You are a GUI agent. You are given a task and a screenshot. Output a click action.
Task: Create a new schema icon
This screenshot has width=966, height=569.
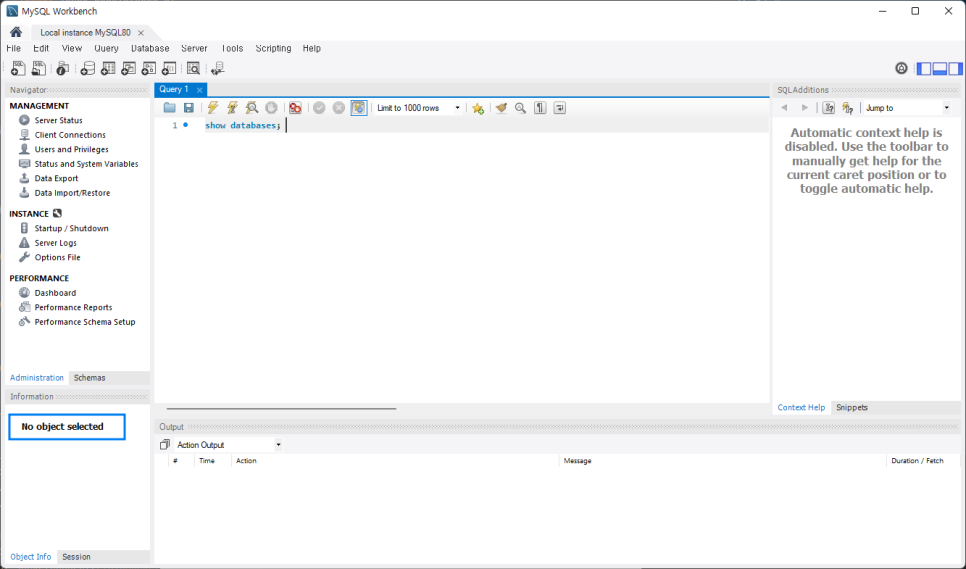tap(88, 68)
